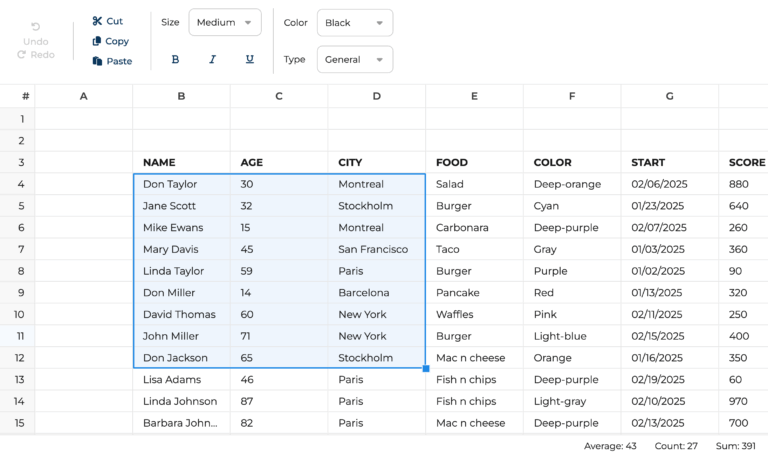Copy the selected cells

(x=110, y=41)
